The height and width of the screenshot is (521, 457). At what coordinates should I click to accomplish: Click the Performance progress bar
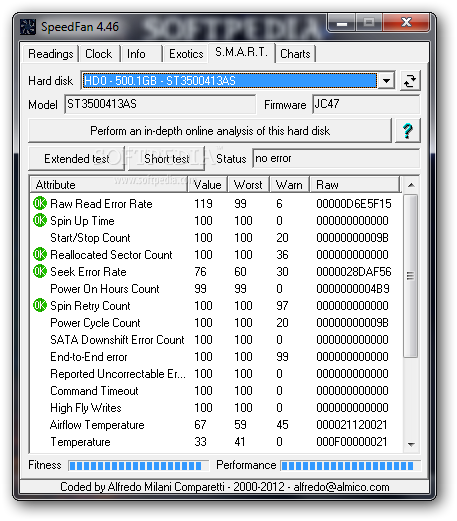pyautogui.click(x=350, y=465)
